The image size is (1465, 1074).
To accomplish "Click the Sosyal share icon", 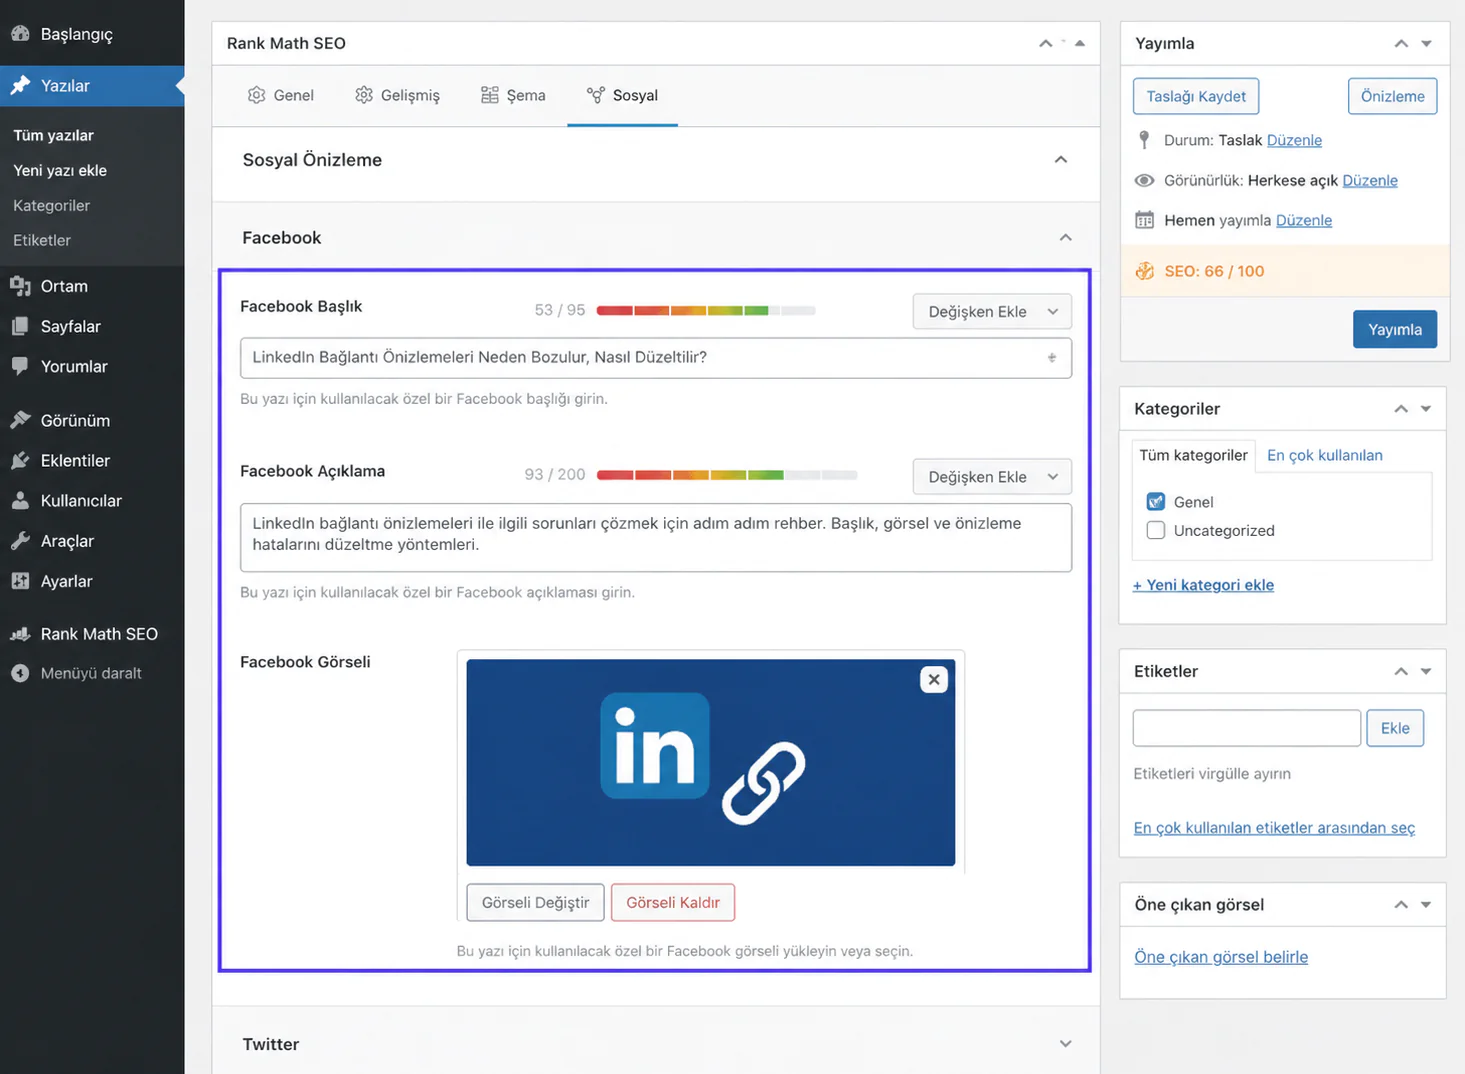I will click(595, 95).
